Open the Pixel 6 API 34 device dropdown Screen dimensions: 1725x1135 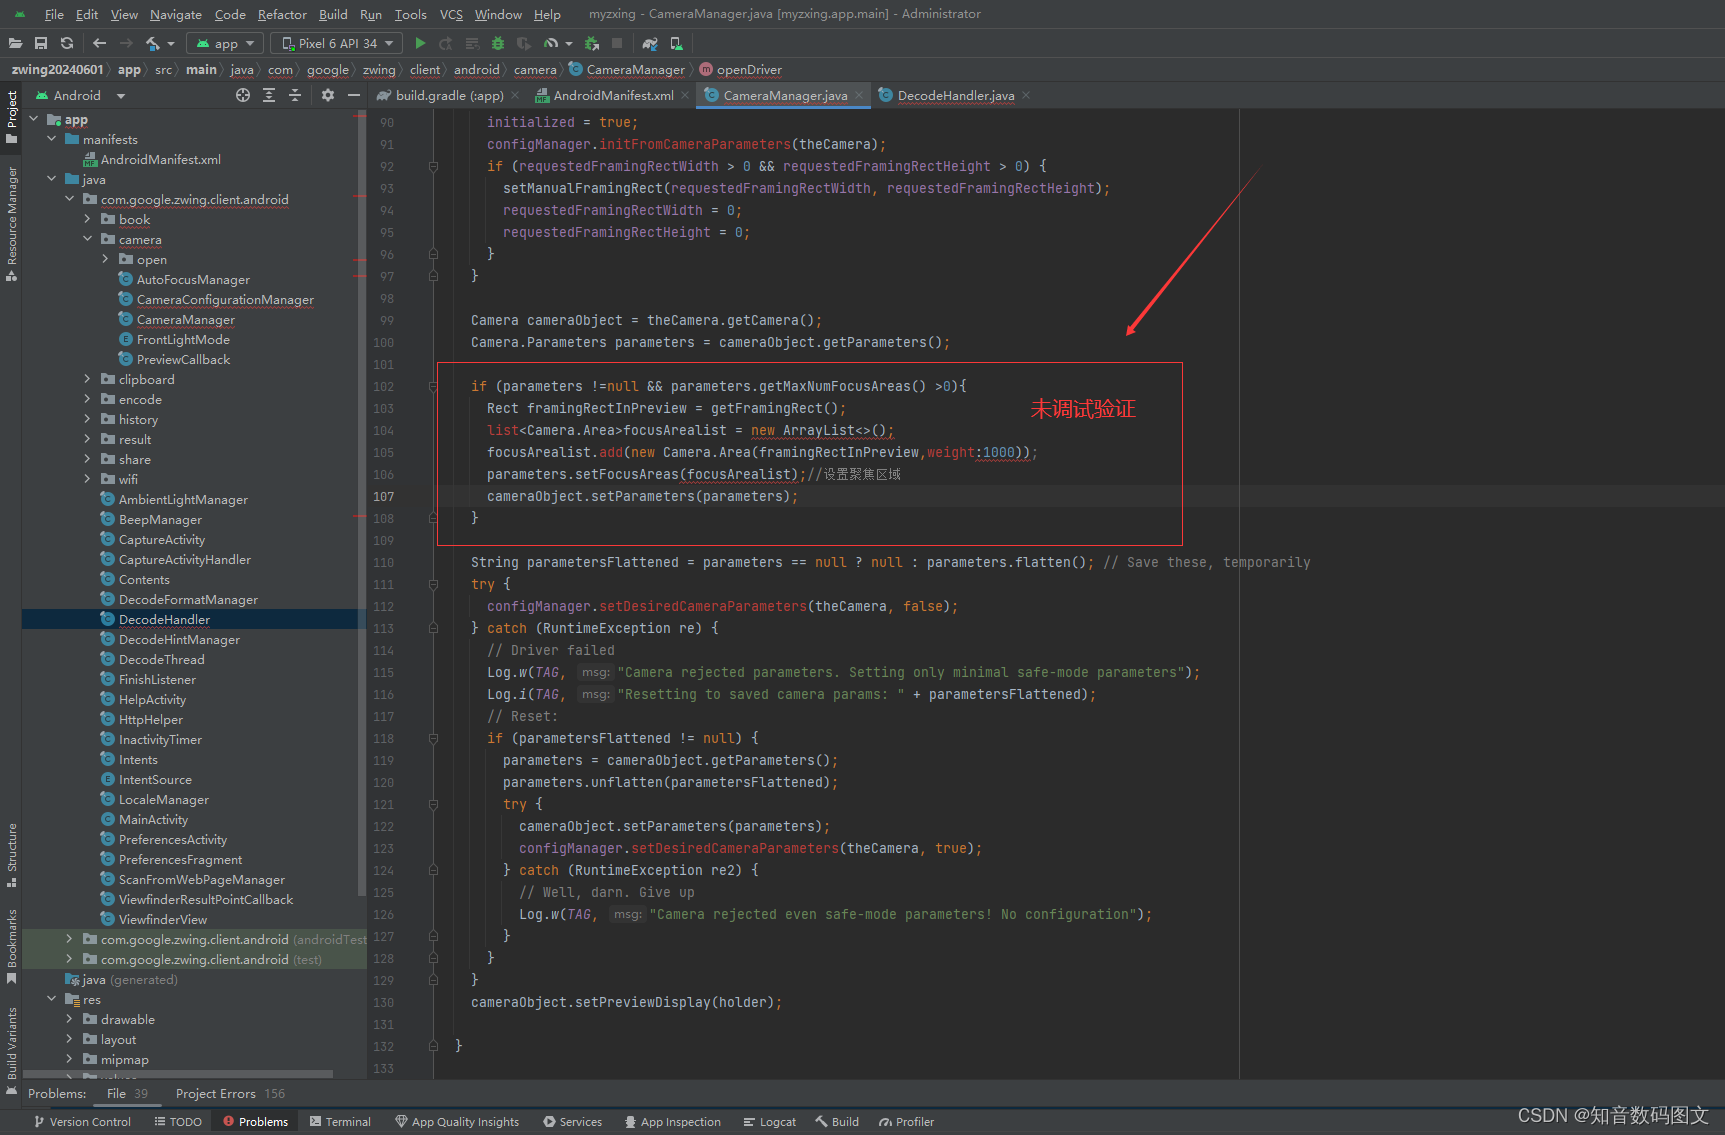pos(336,43)
